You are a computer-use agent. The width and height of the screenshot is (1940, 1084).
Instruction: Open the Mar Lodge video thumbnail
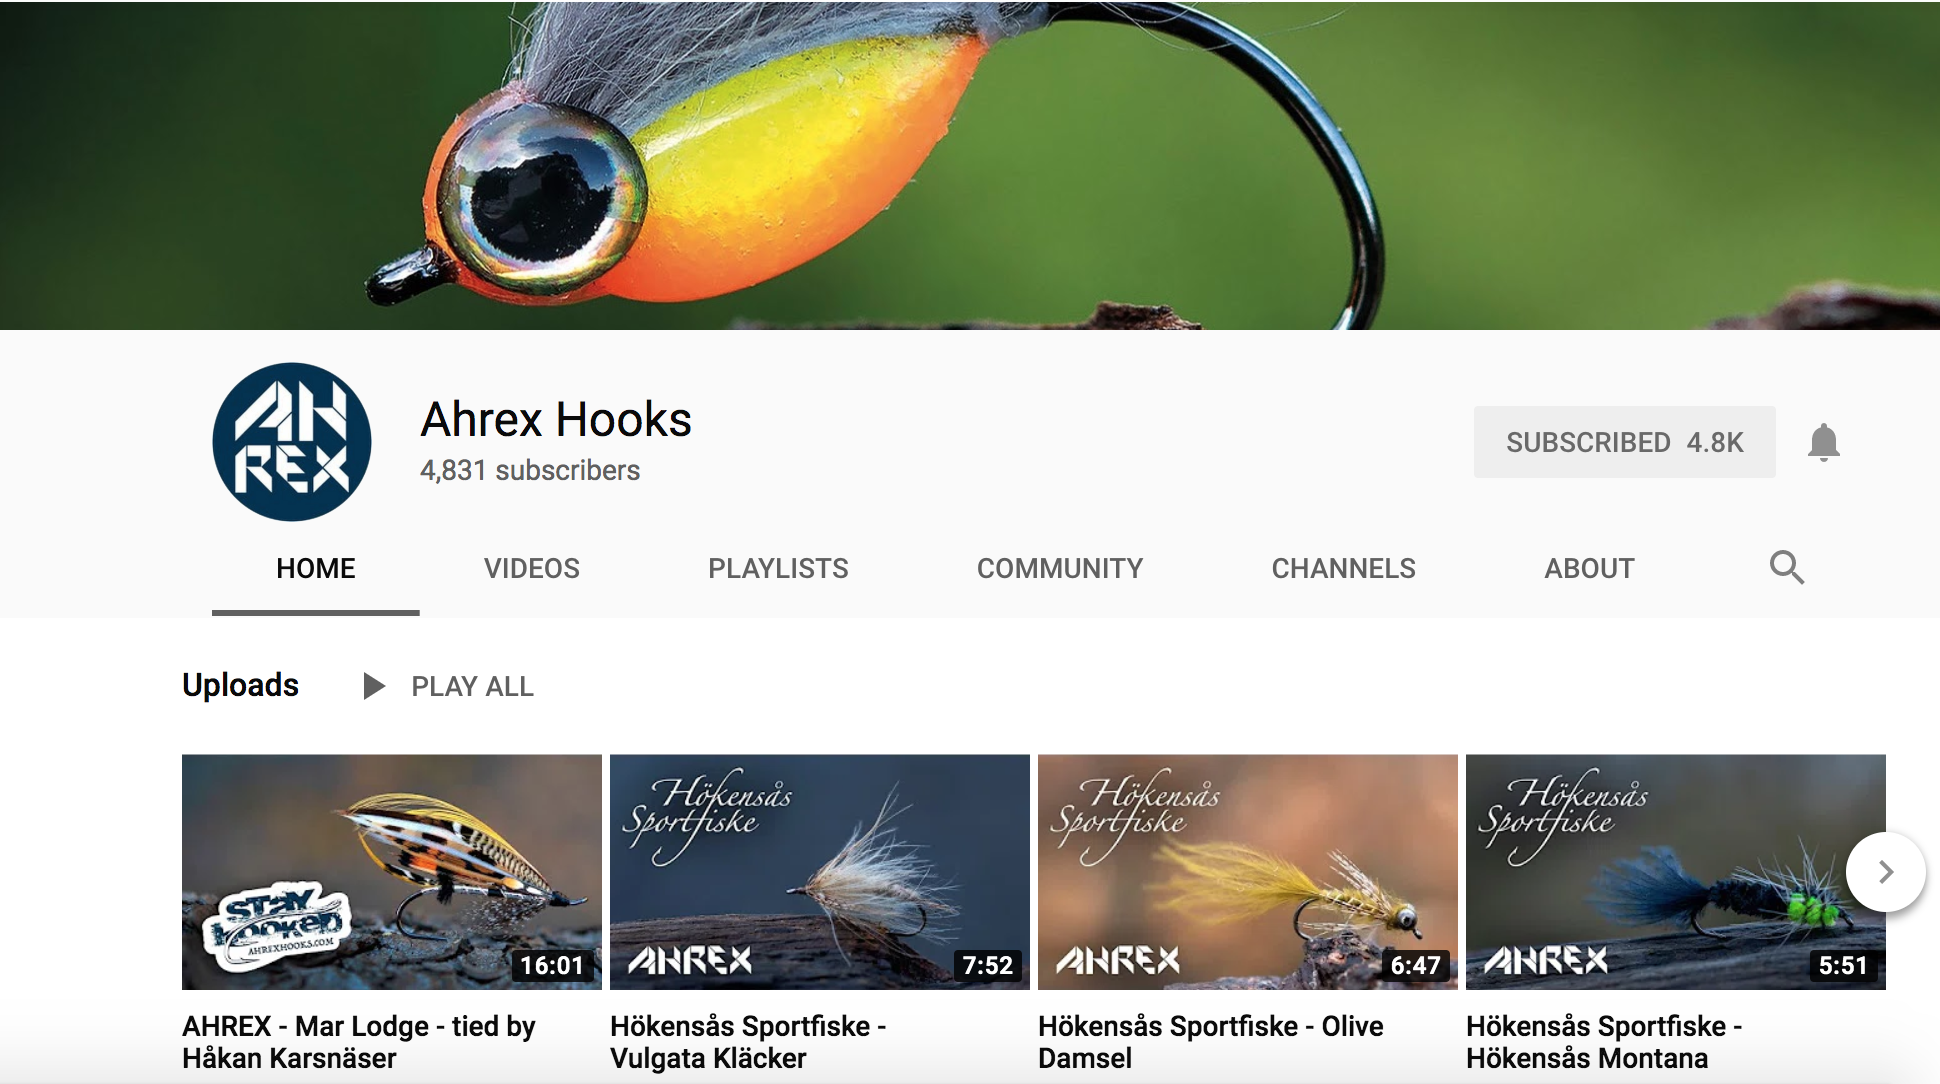[392, 872]
